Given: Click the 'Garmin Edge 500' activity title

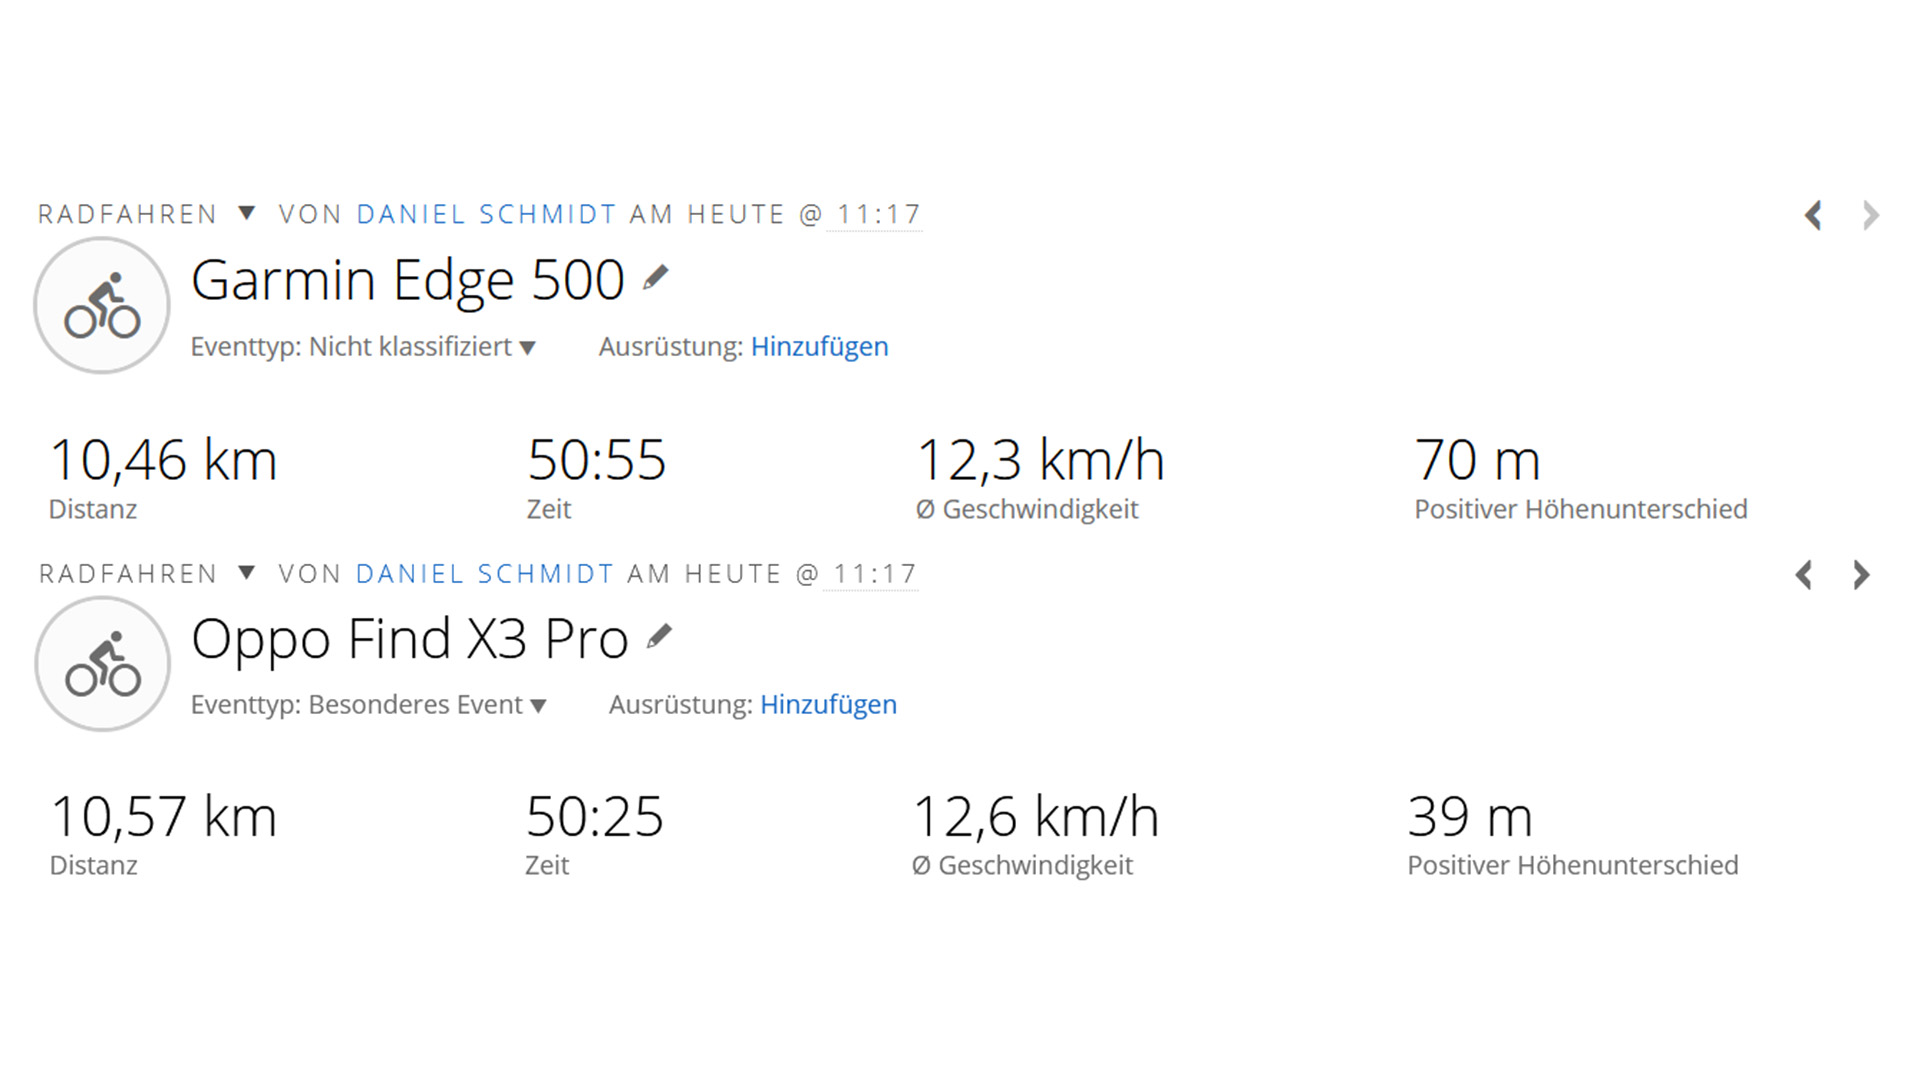Looking at the screenshot, I should click(x=408, y=279).
